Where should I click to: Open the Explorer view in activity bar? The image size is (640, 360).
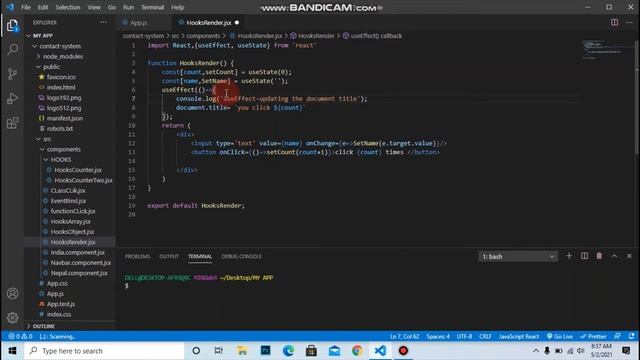coord(12,26)
